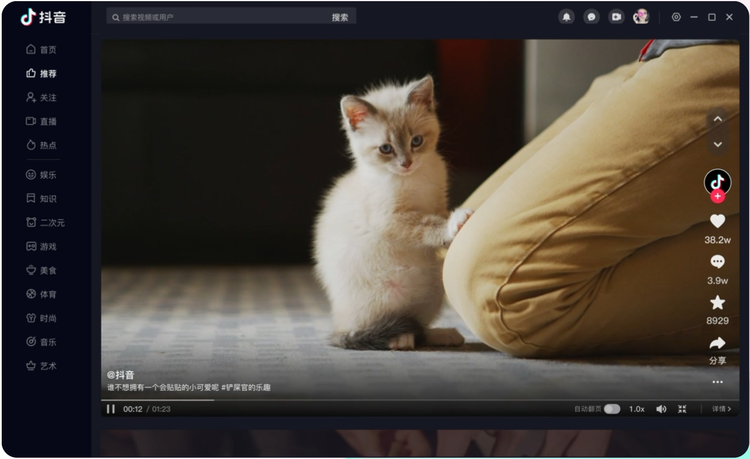Mute the video using the speaker icon

661,409
